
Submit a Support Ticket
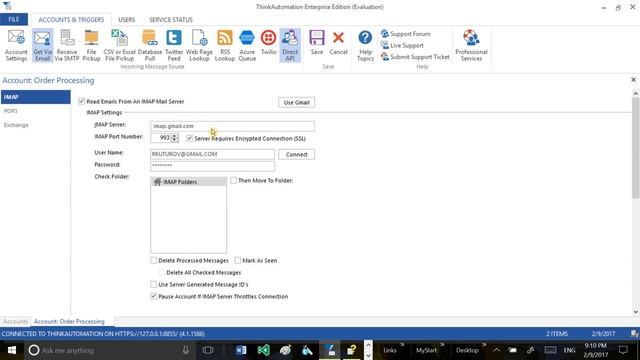415,57
